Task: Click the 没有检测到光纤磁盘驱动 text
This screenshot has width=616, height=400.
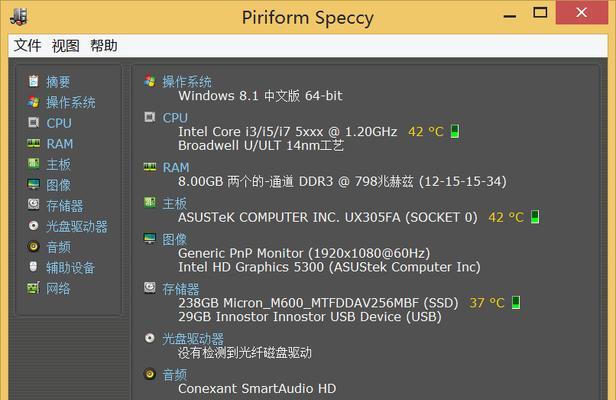Action: 245,352
